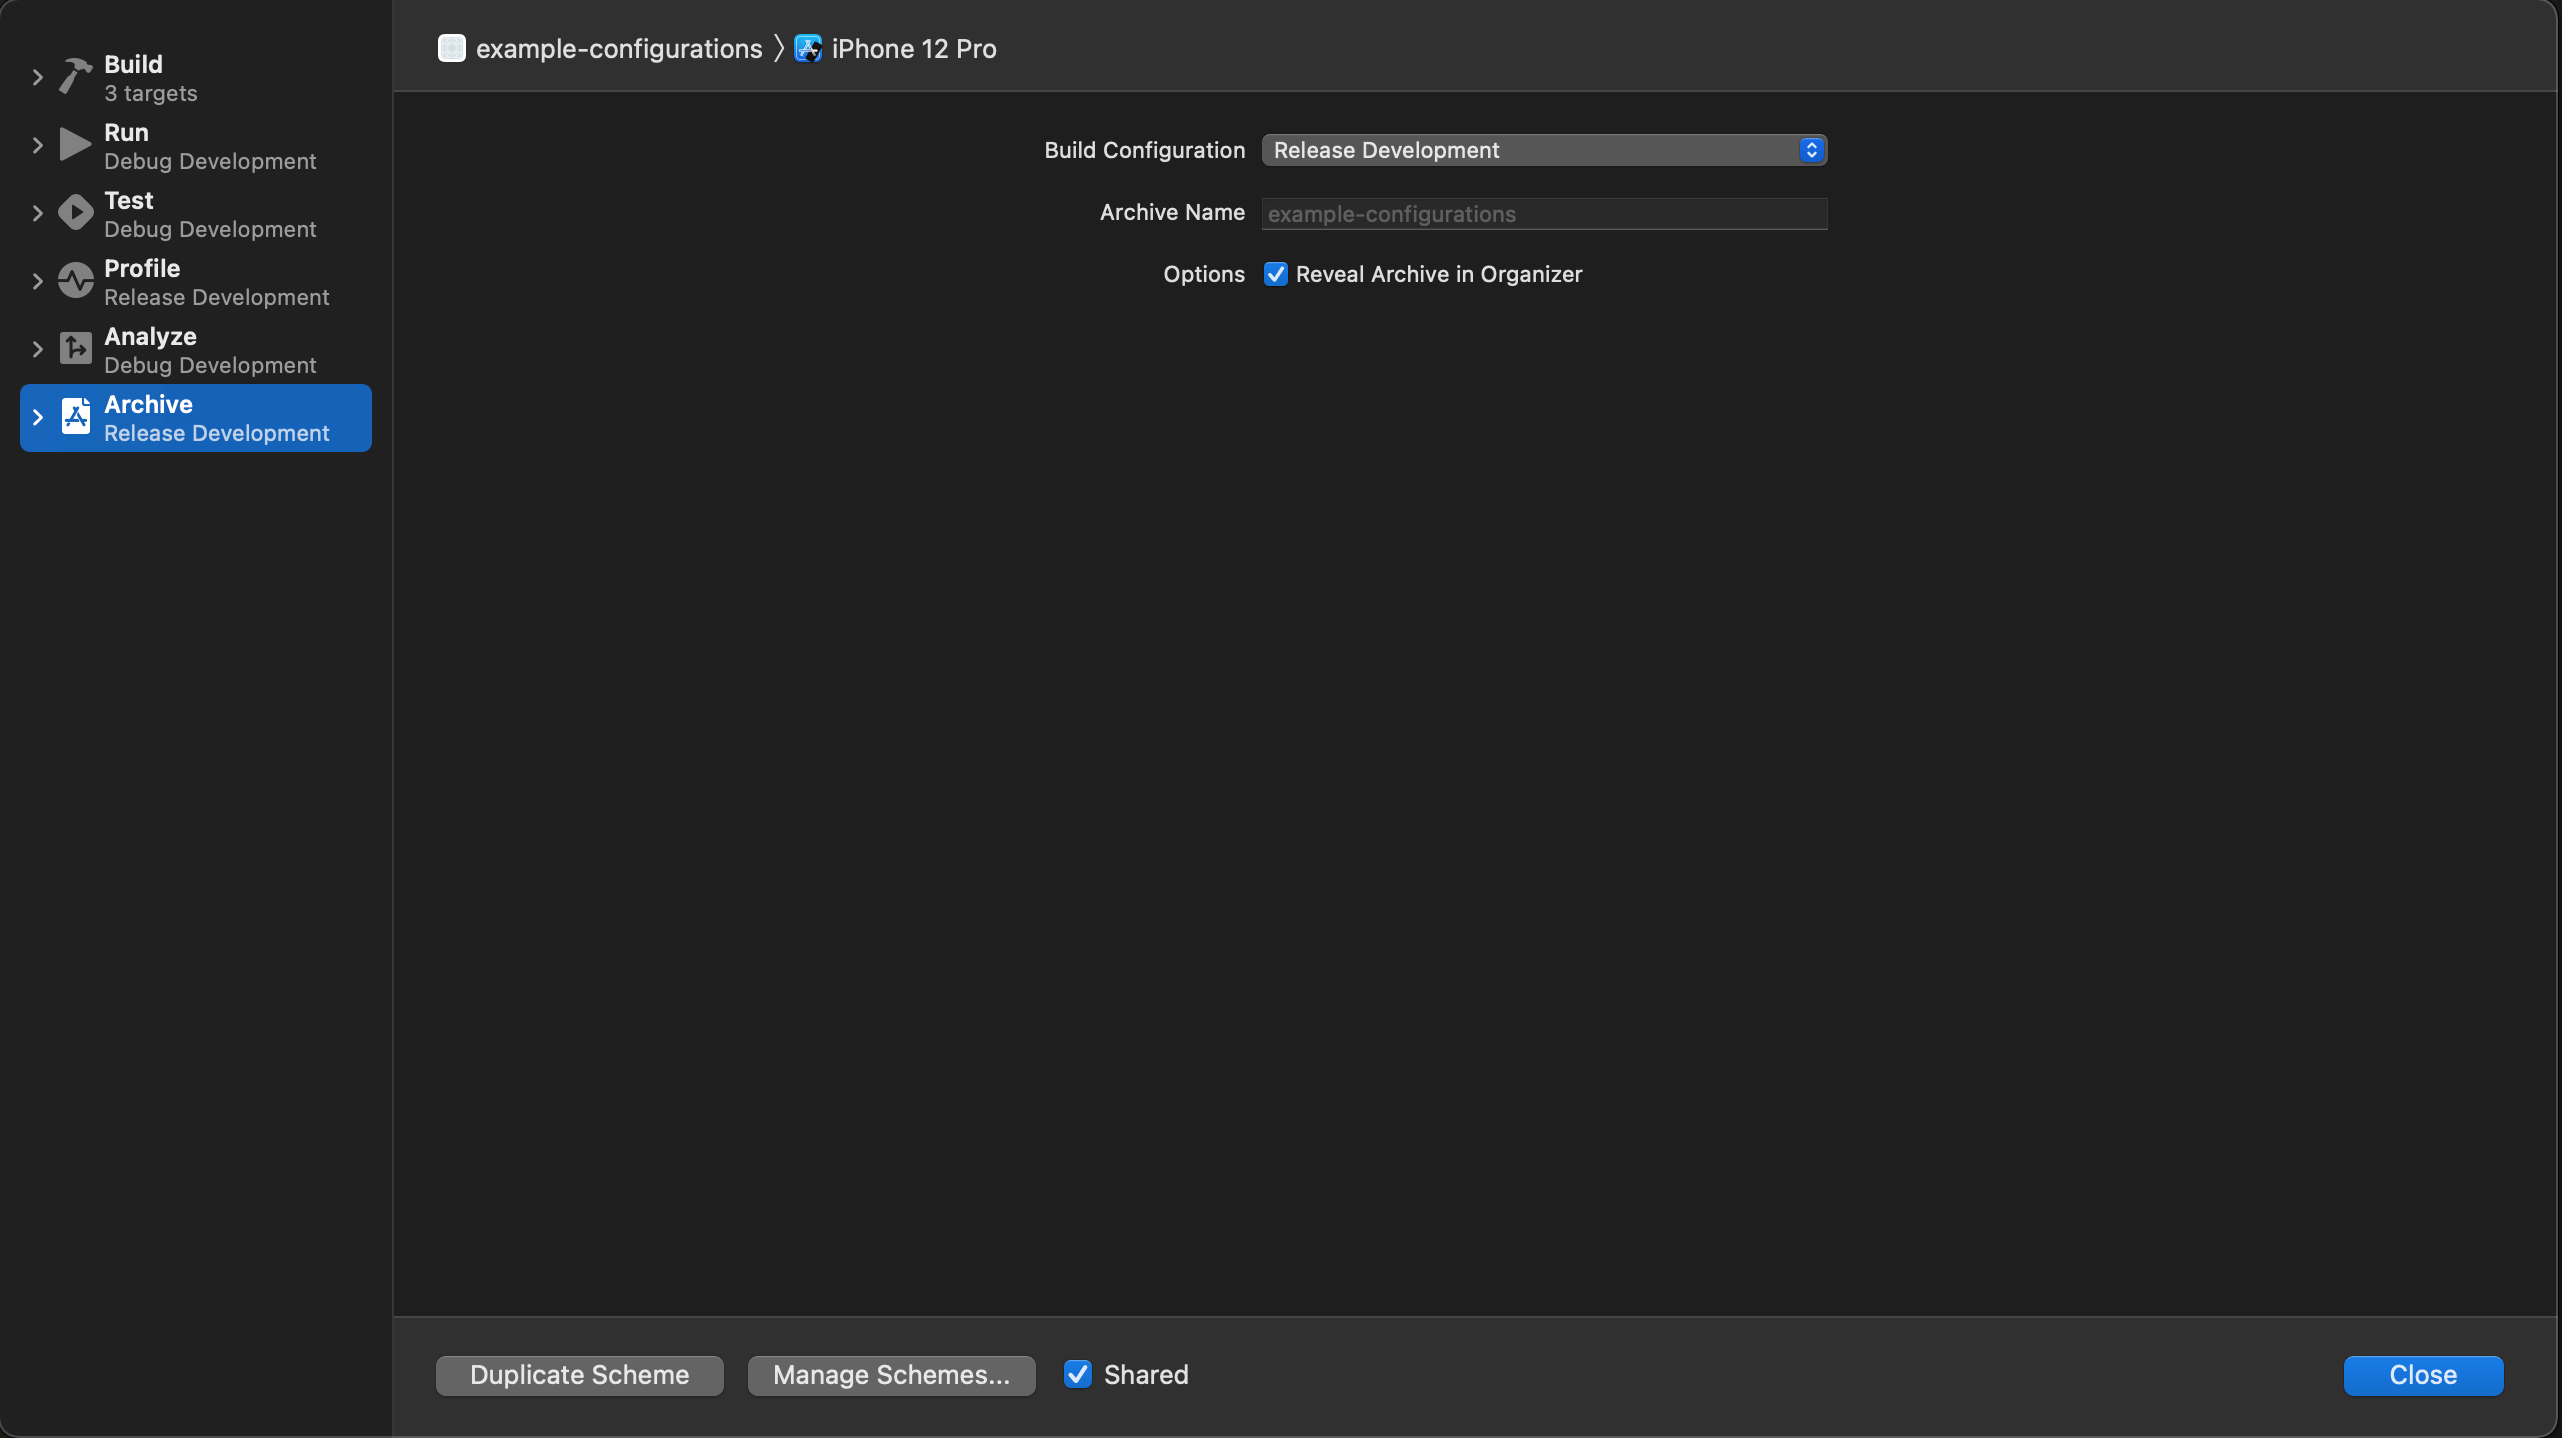
Task: Click the Archive Name text field
Action: pos(1543,214)
